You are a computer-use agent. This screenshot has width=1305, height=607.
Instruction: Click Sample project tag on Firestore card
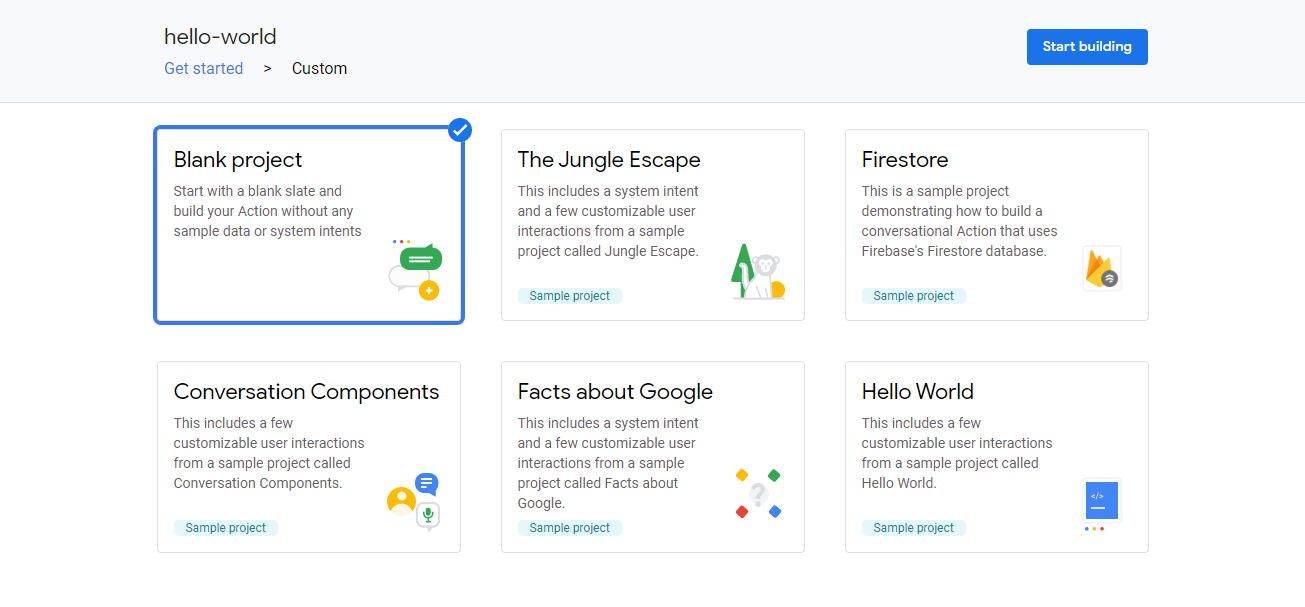pyautogui.click(x=914, y=296)
